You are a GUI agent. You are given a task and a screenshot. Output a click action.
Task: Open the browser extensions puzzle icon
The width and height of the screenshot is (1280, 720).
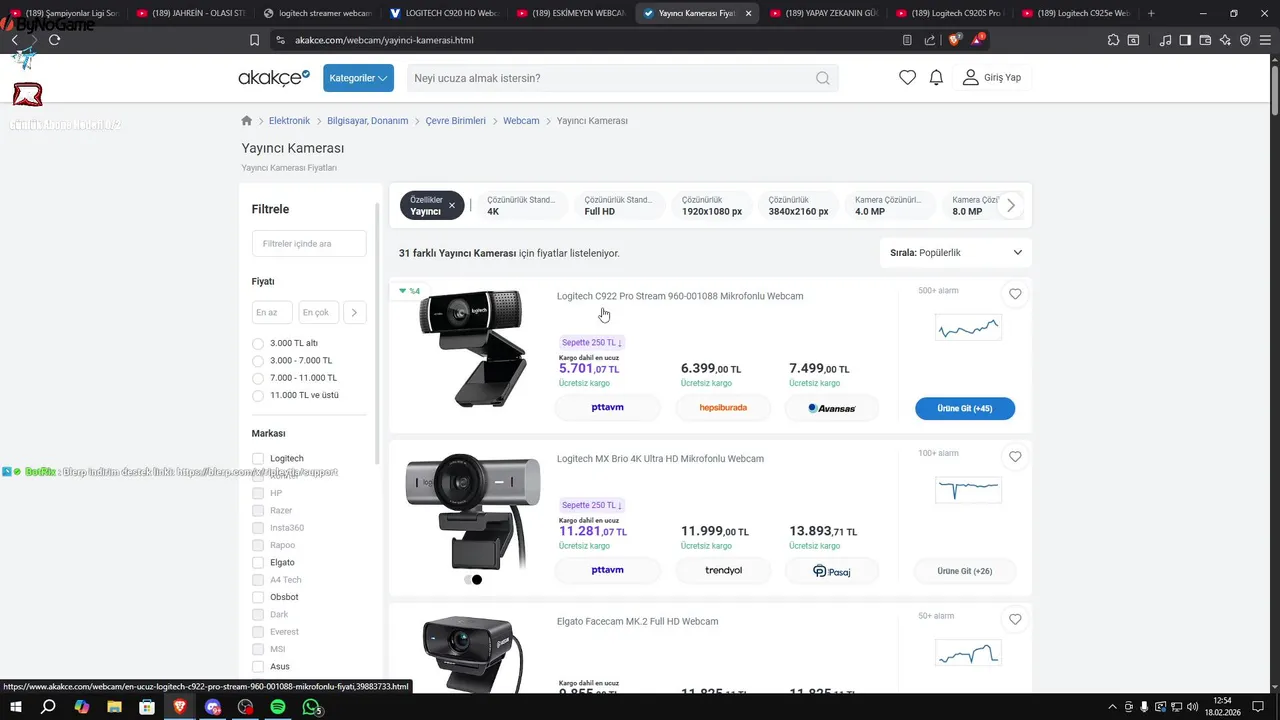pyautogui.click(x=1113, y=40)
